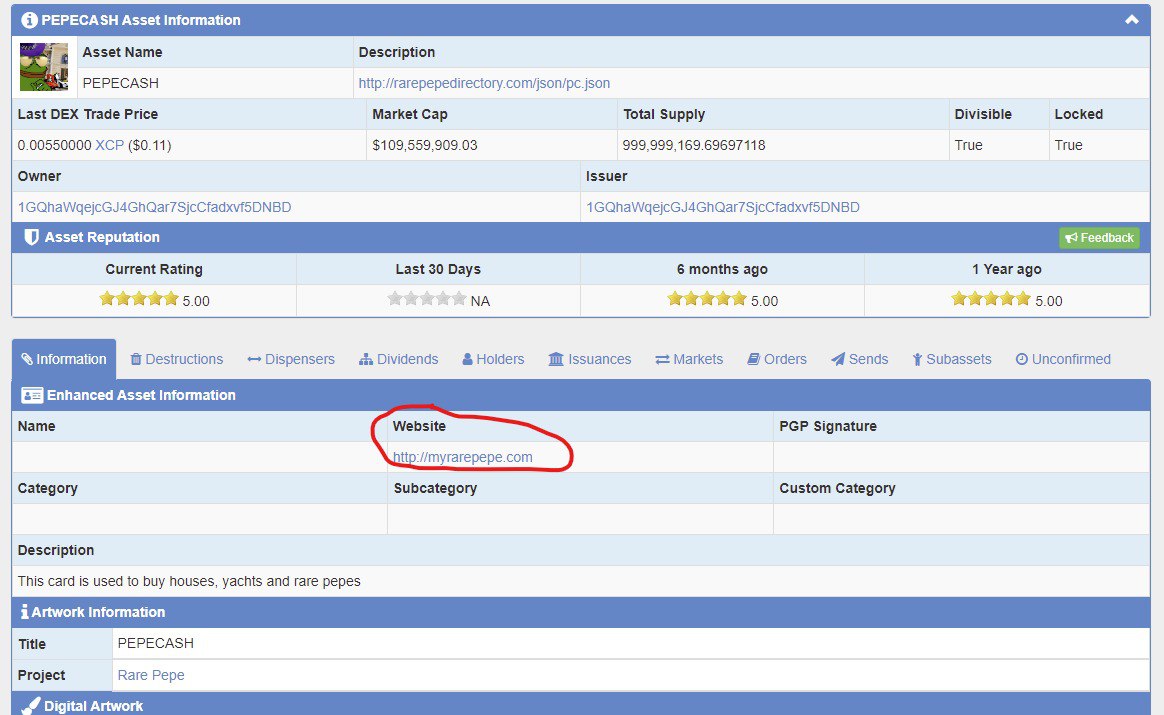Open the rarepepedirectory.com pc.json link
1164x715 pixels.
pos(484,83)
